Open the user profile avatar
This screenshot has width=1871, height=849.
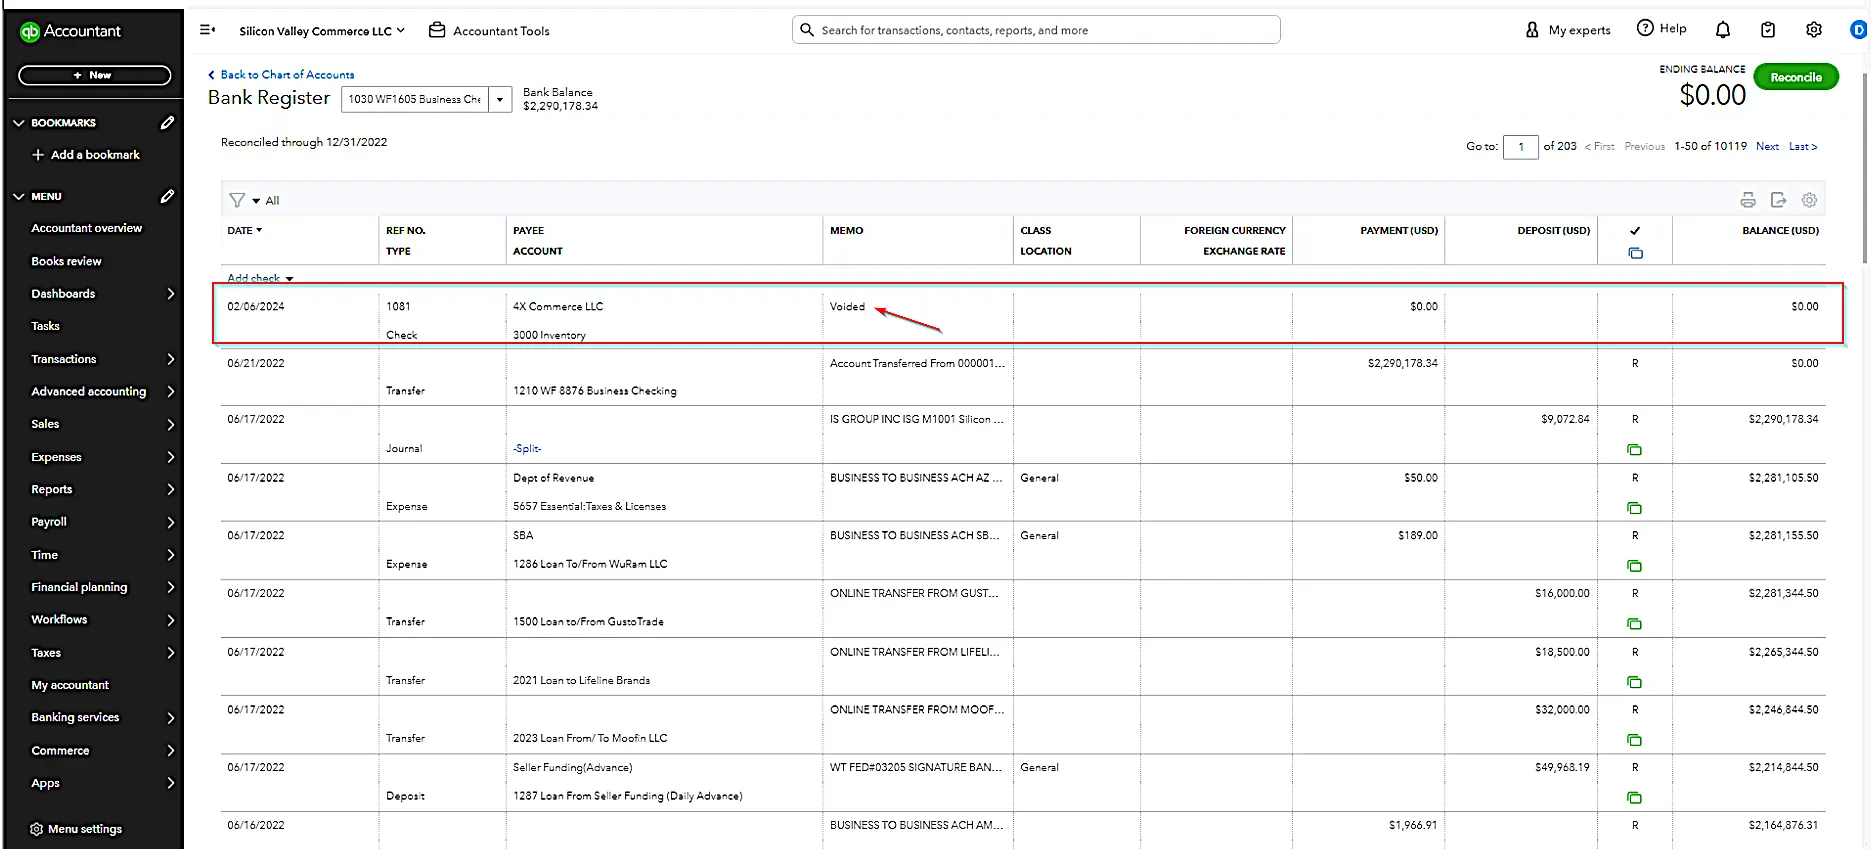[1859, 30]
